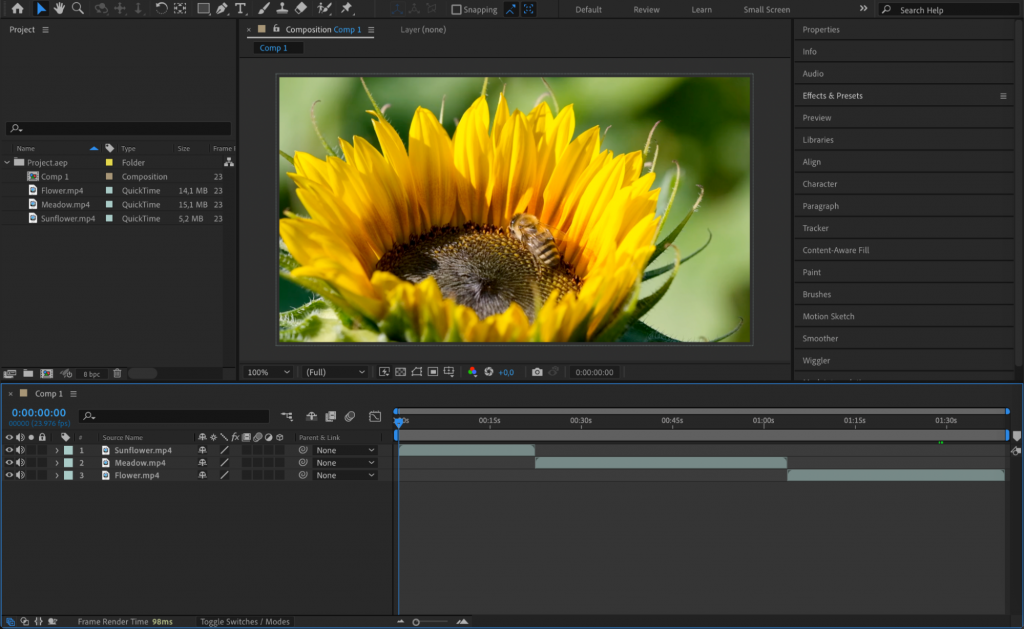Open the Learn workspace
Image resolution: width=1024 pixels, height=629 pixels.
(x=701, y=9)
